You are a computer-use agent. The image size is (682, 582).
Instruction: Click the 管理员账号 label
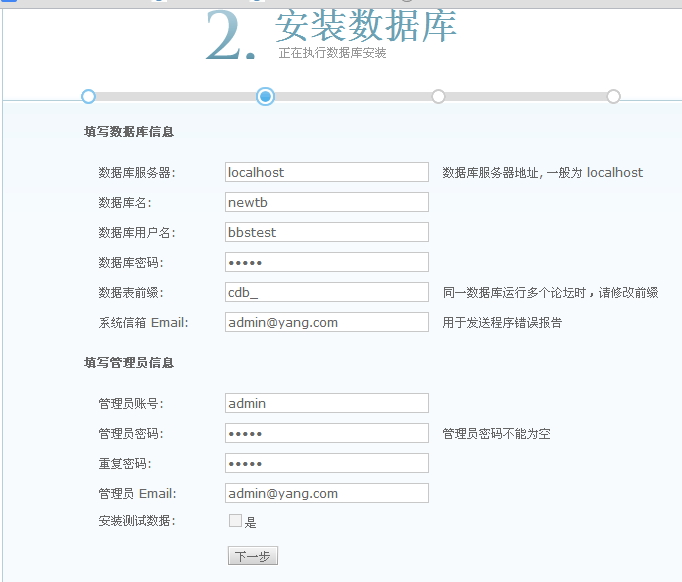pyautogui.click(x=131, y=404)
